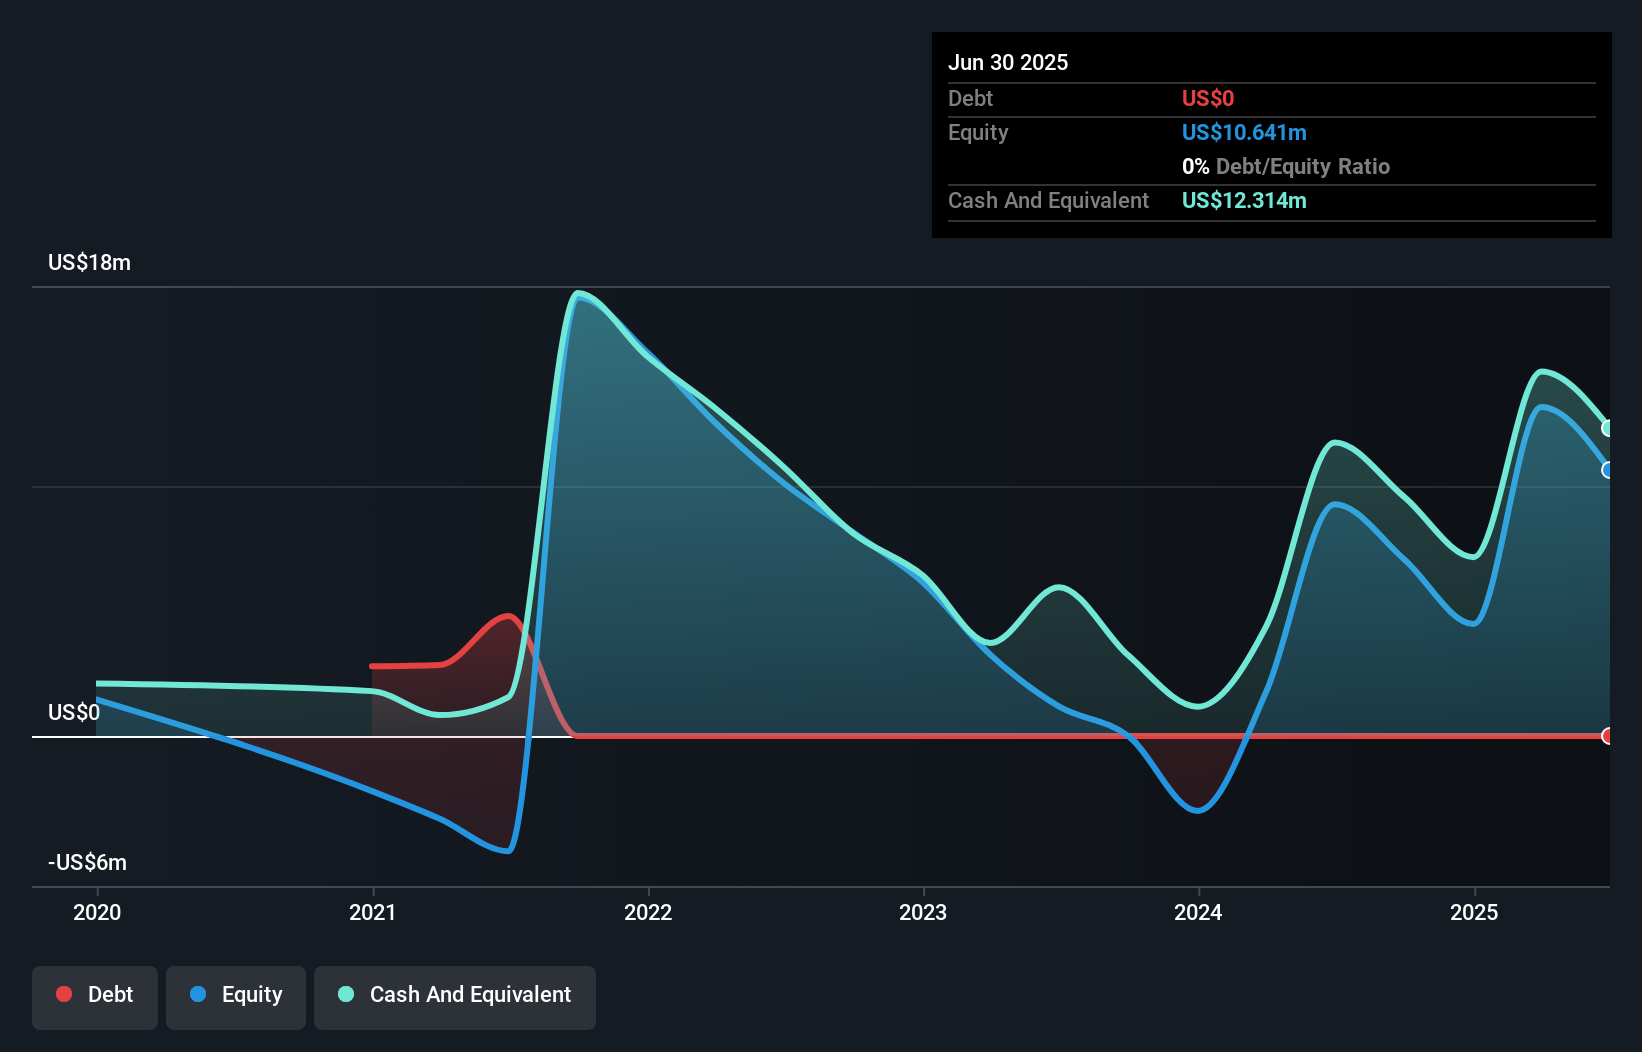Click the teal Cash endpoint marker

pos(1608,428)
